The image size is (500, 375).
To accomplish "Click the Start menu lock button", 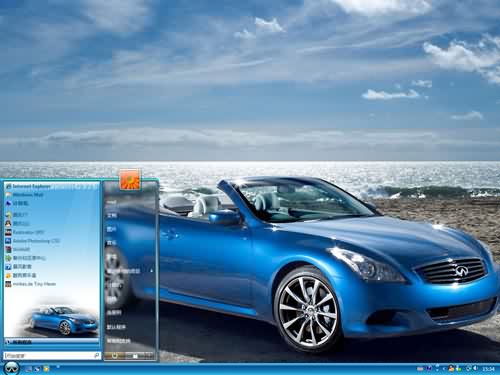I will pyautogui.click(x=135, y=356).
